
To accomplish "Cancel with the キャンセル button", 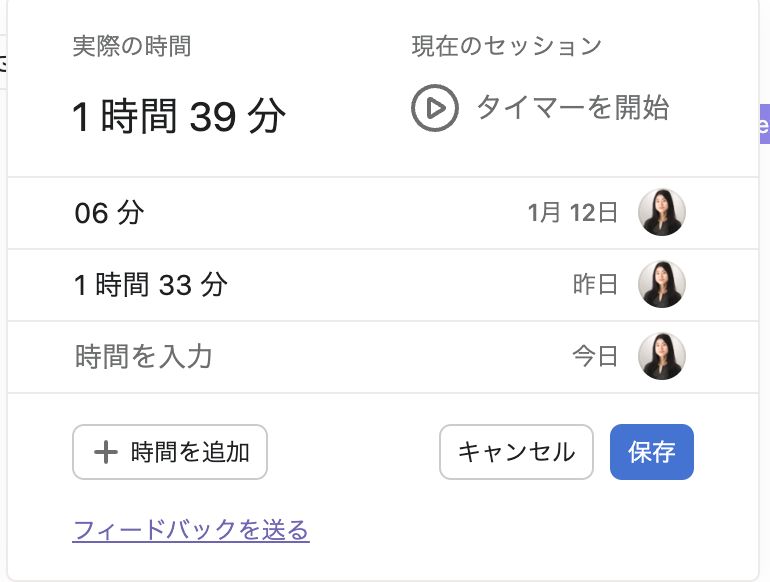I will pyautogui.click(x=516, y=452).
